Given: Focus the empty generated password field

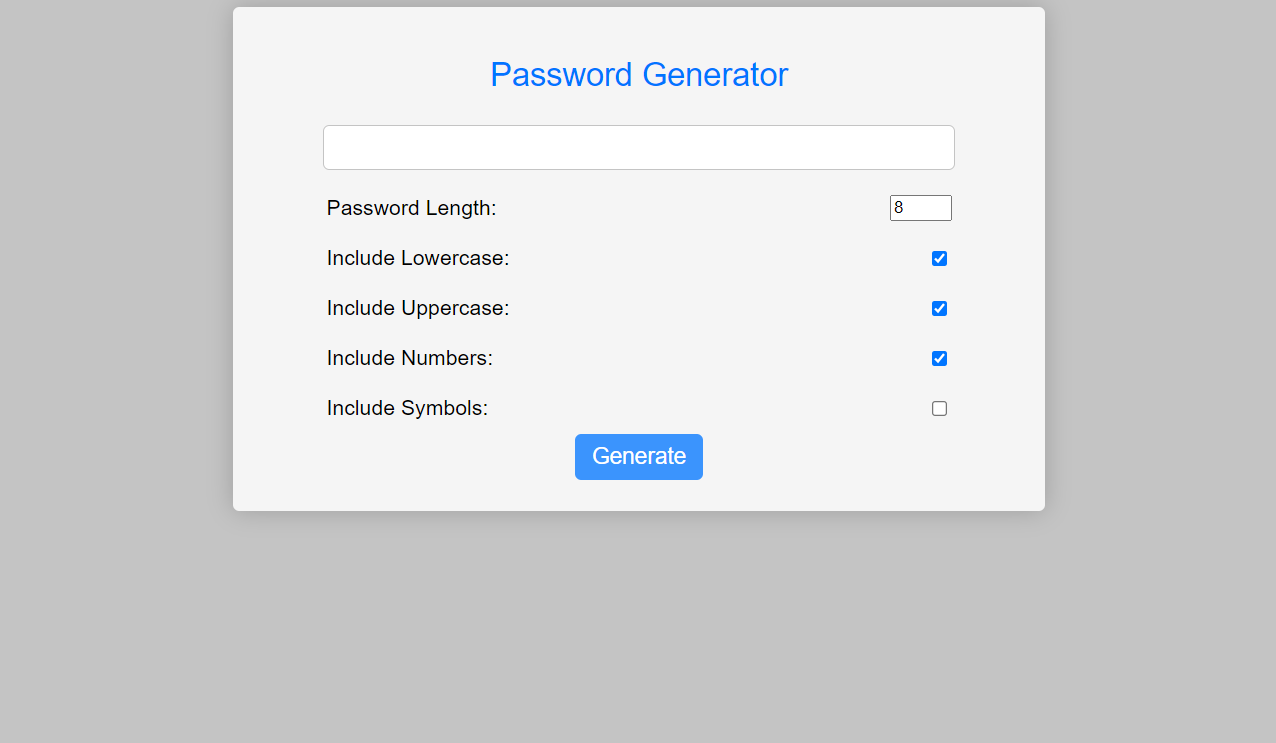Looking at the screenshot, I should (x=638, y=148).
